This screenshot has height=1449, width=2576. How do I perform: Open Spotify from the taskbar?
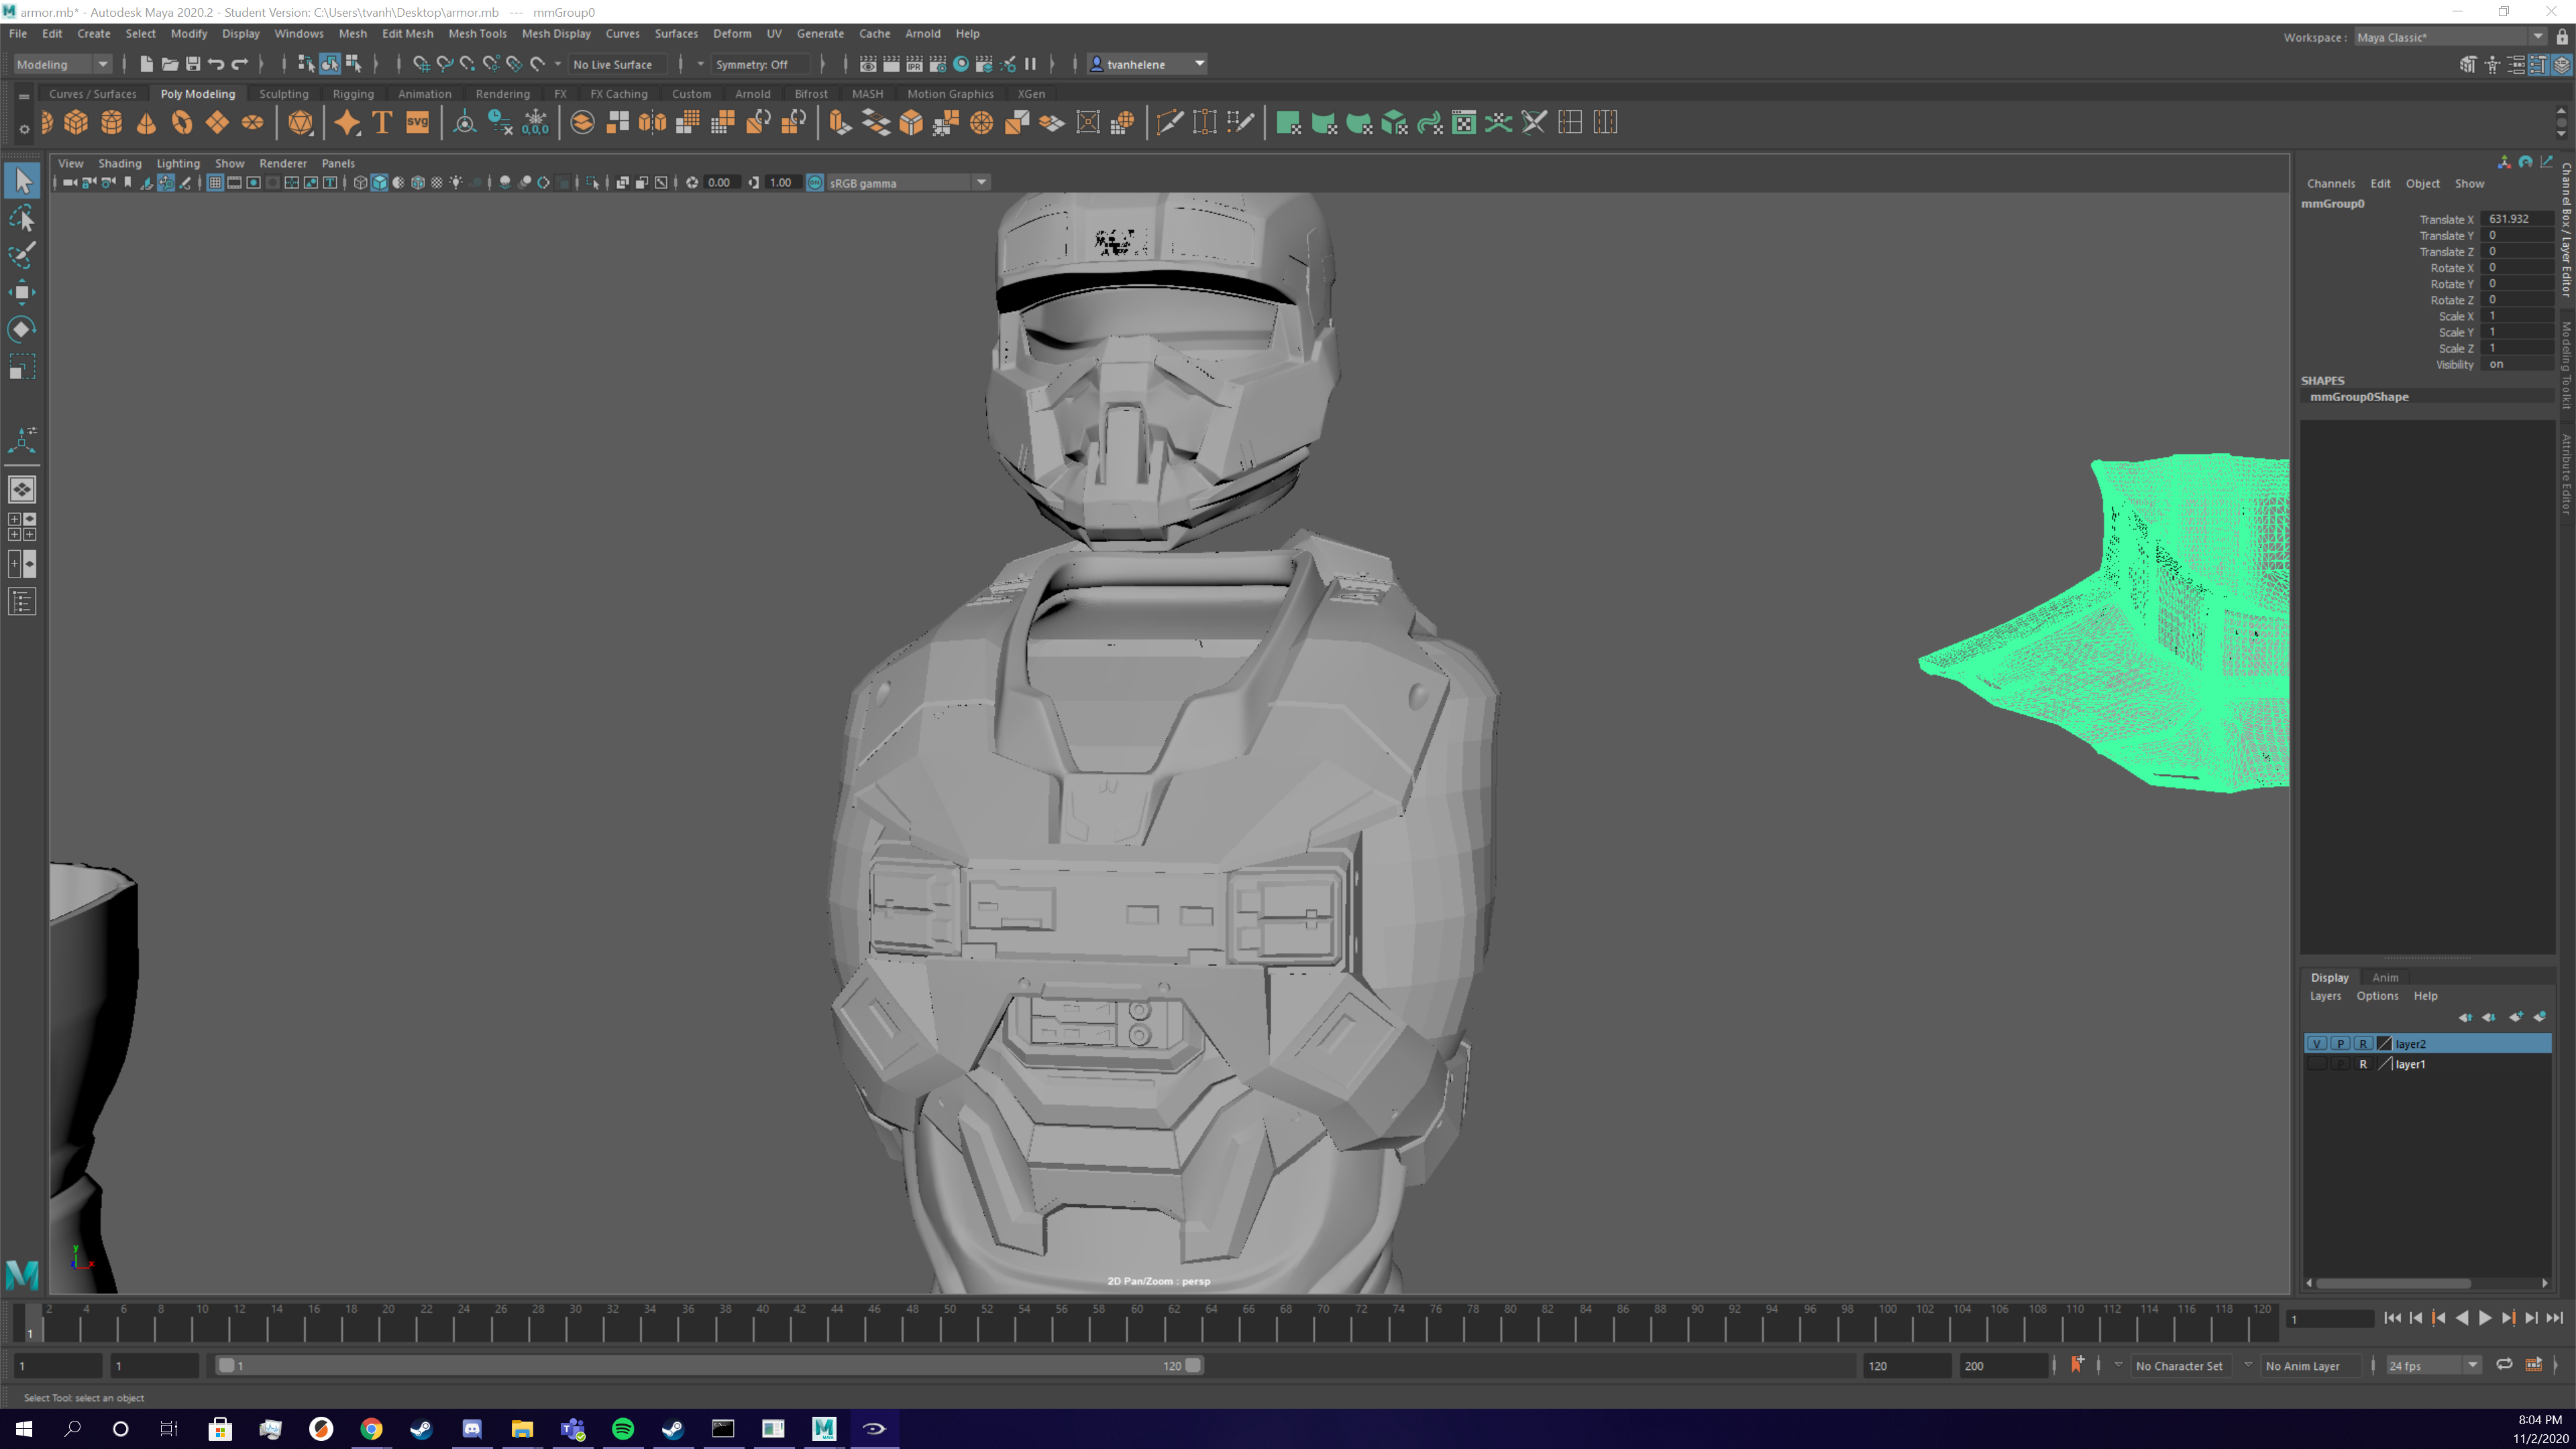[x=622, y=1428]
